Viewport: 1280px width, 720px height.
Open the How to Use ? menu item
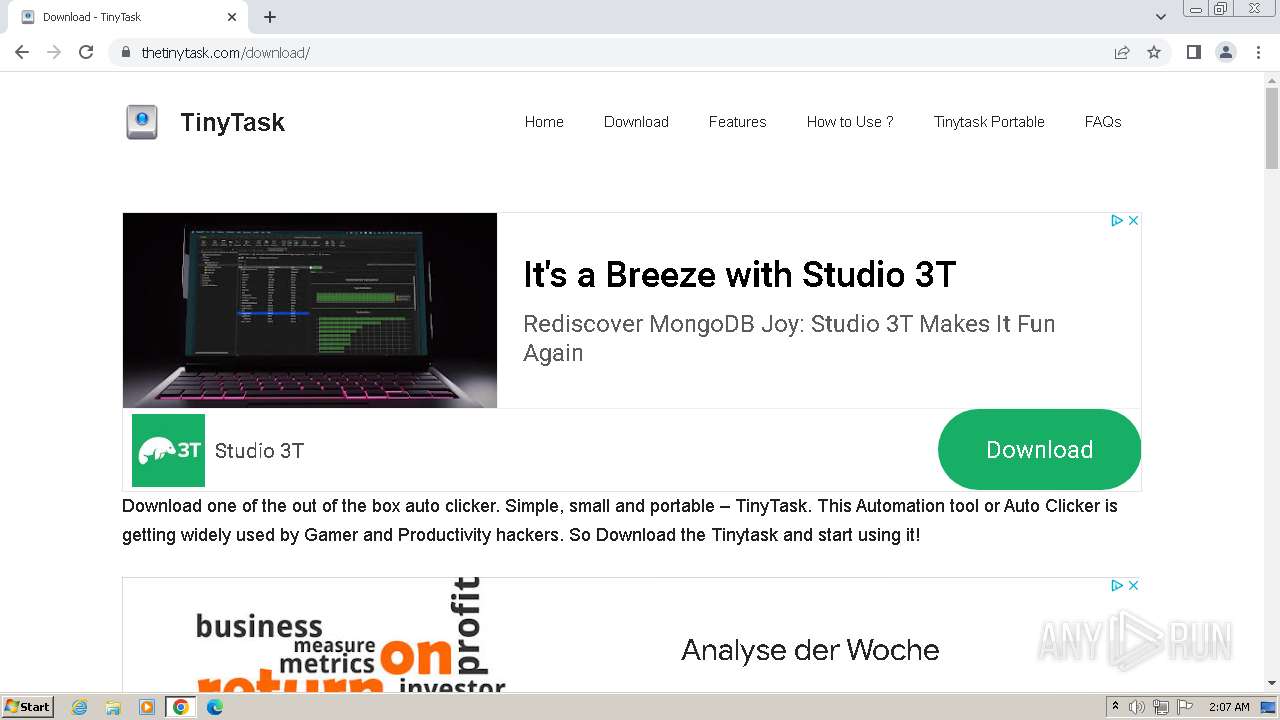[850, 122]
